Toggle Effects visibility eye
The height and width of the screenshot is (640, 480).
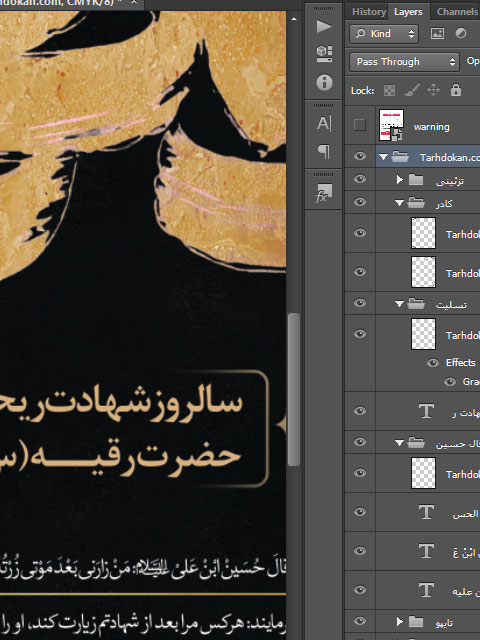coord(433,362)
